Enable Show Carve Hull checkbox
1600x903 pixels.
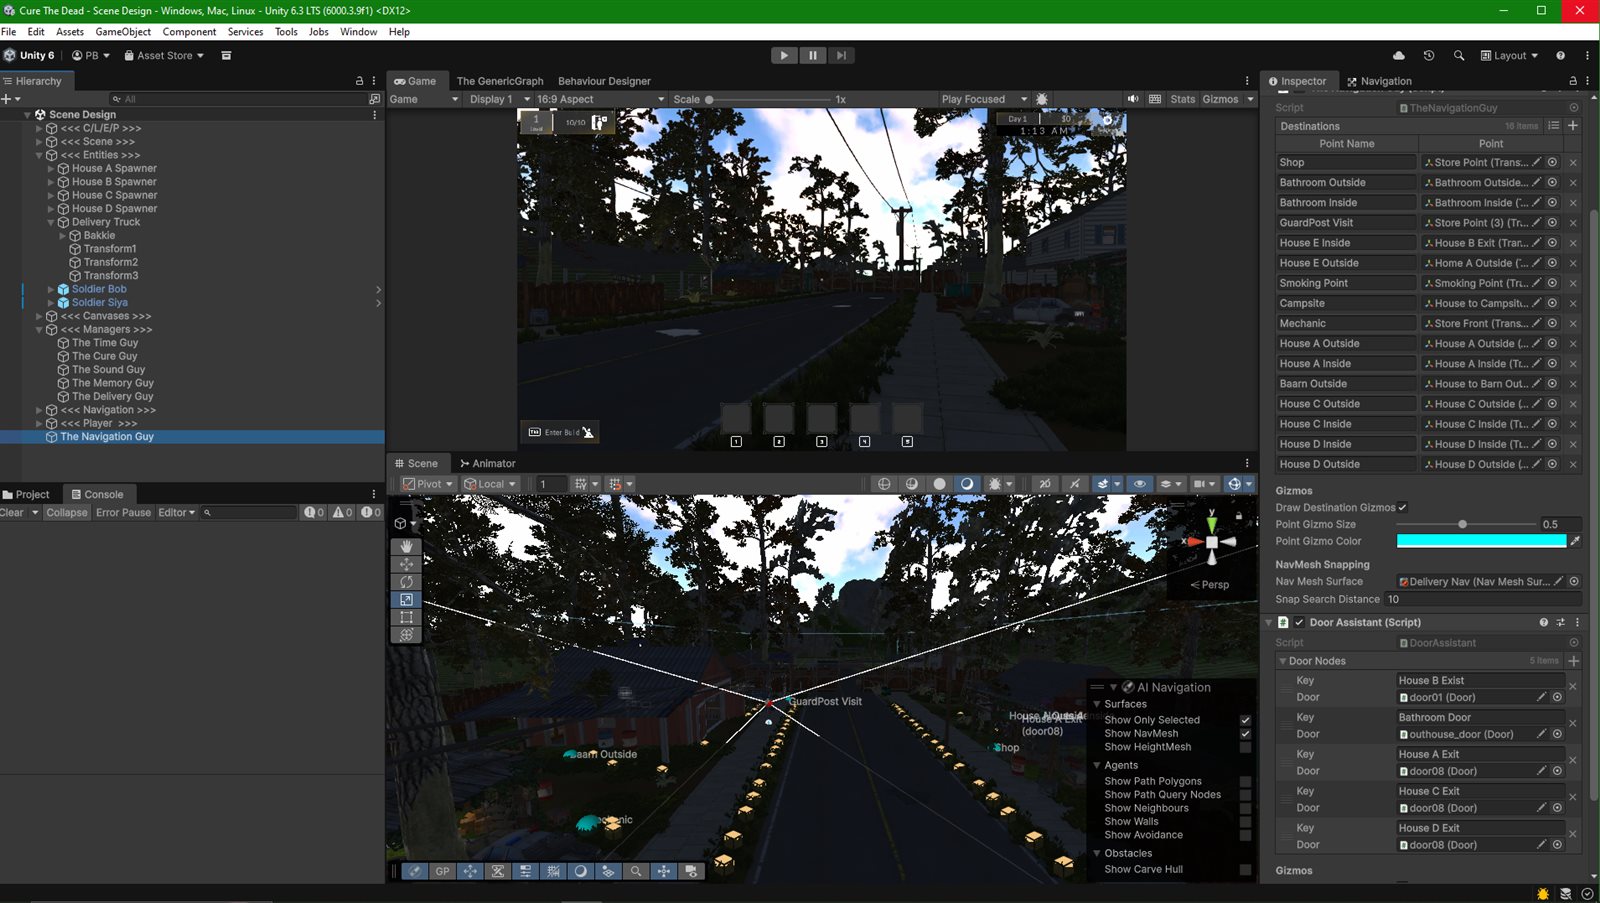point(1245,870)
